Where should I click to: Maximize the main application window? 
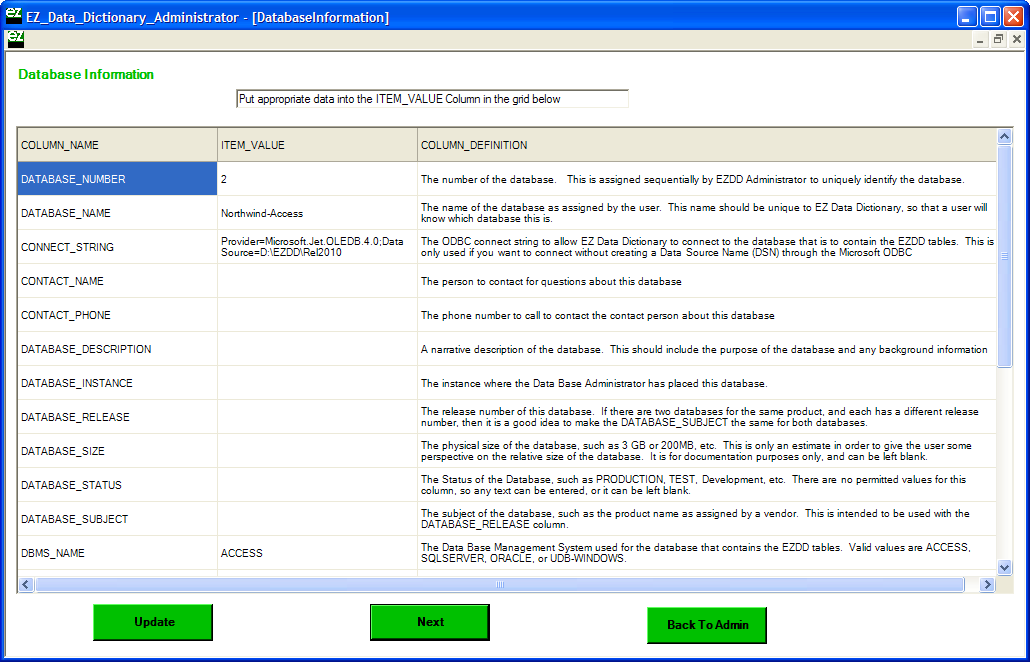990,16
